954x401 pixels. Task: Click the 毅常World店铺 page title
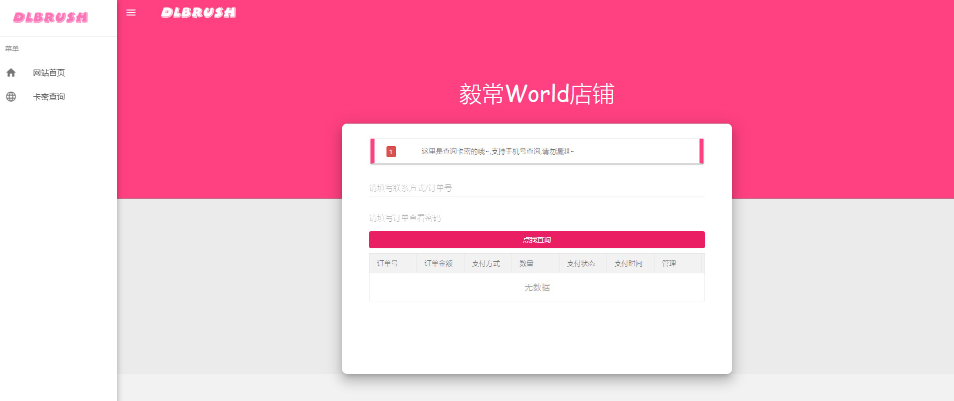pos(537,94)
